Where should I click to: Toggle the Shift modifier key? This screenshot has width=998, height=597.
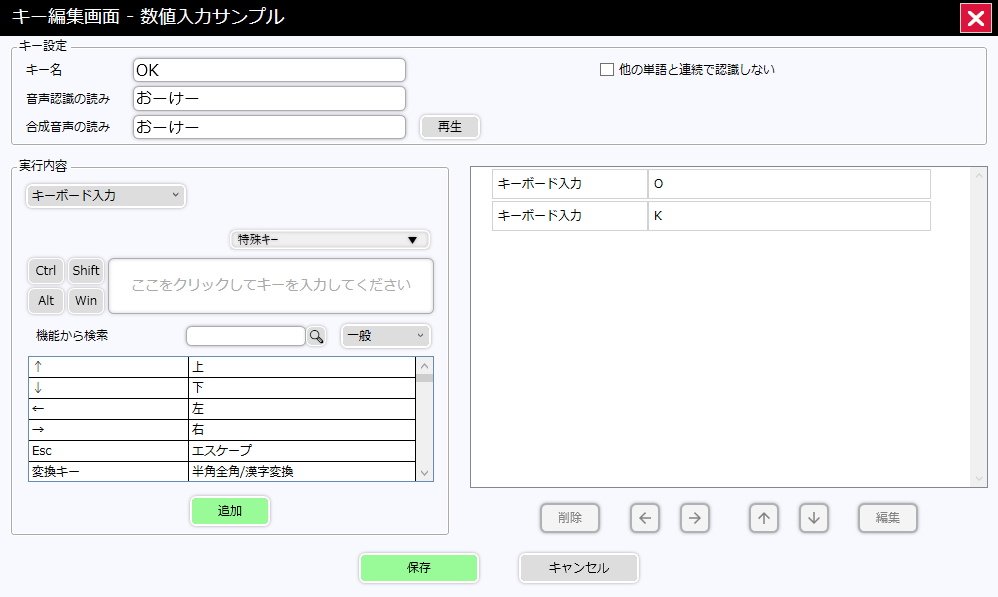86,270
